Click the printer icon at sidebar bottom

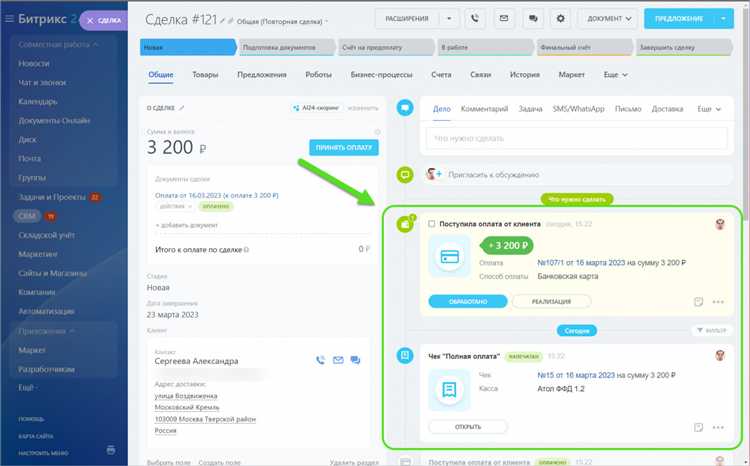point(111,450)
